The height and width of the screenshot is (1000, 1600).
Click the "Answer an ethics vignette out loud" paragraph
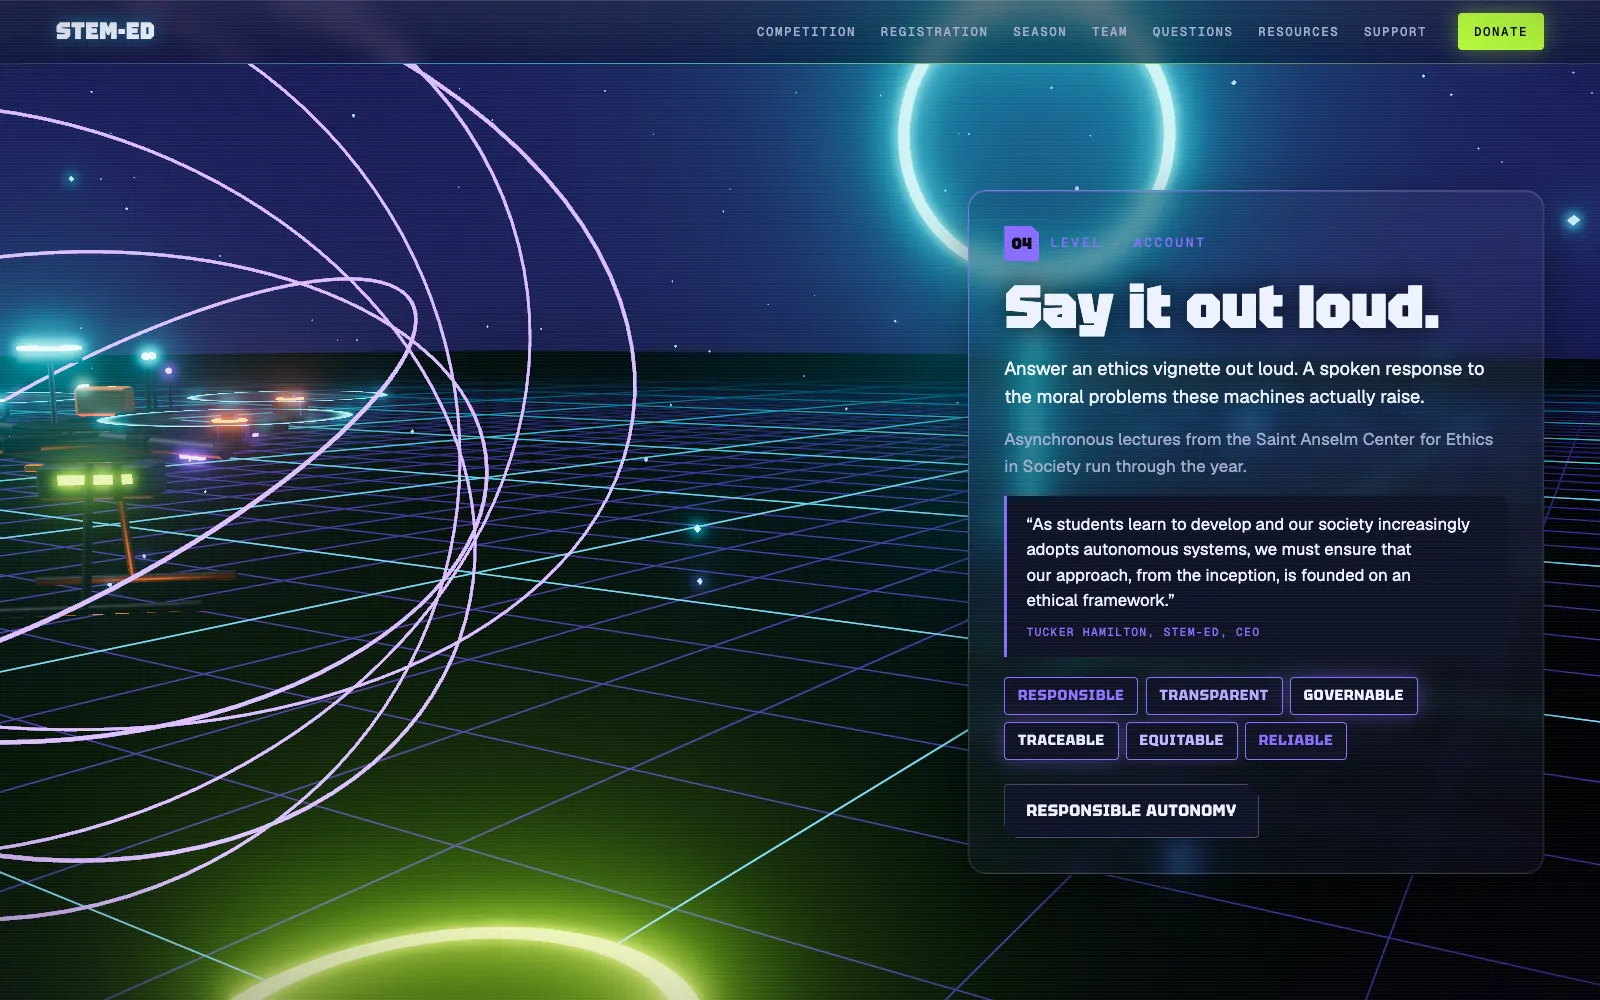pyautogui.click(x=1244, y=383)
